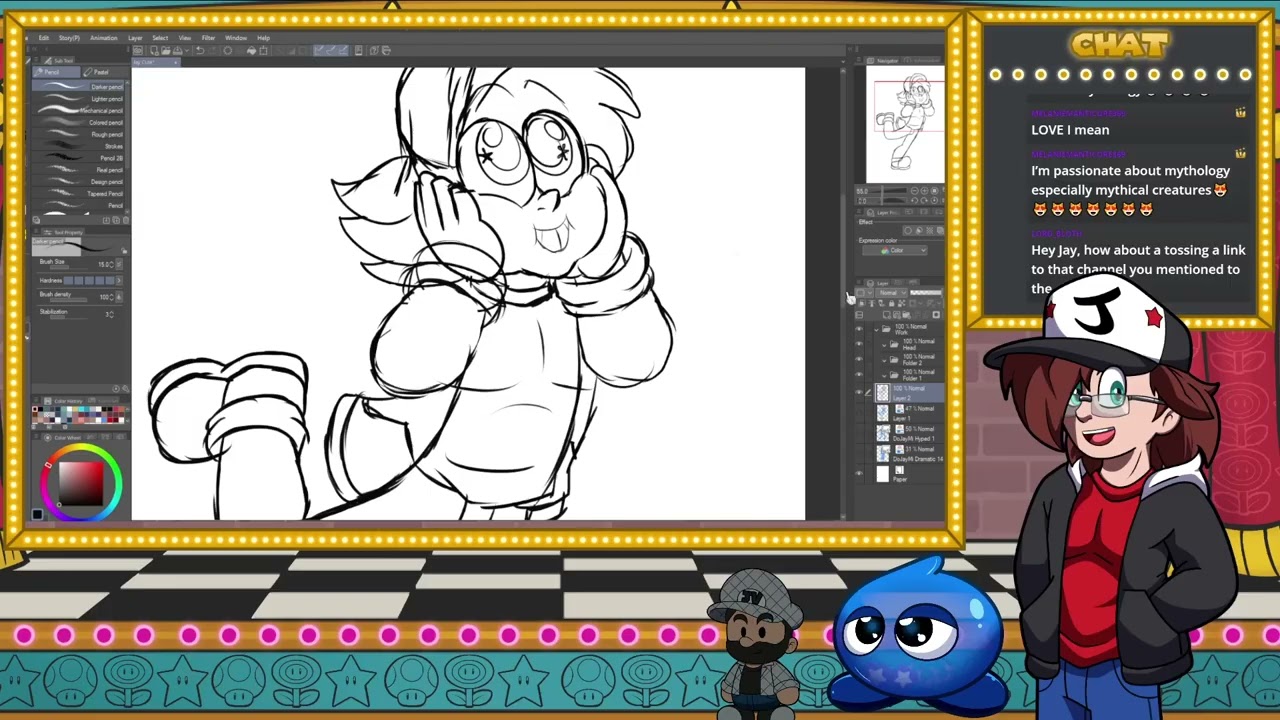Click the Open file icon
The image size is (1280, 720).
[165, 50]
